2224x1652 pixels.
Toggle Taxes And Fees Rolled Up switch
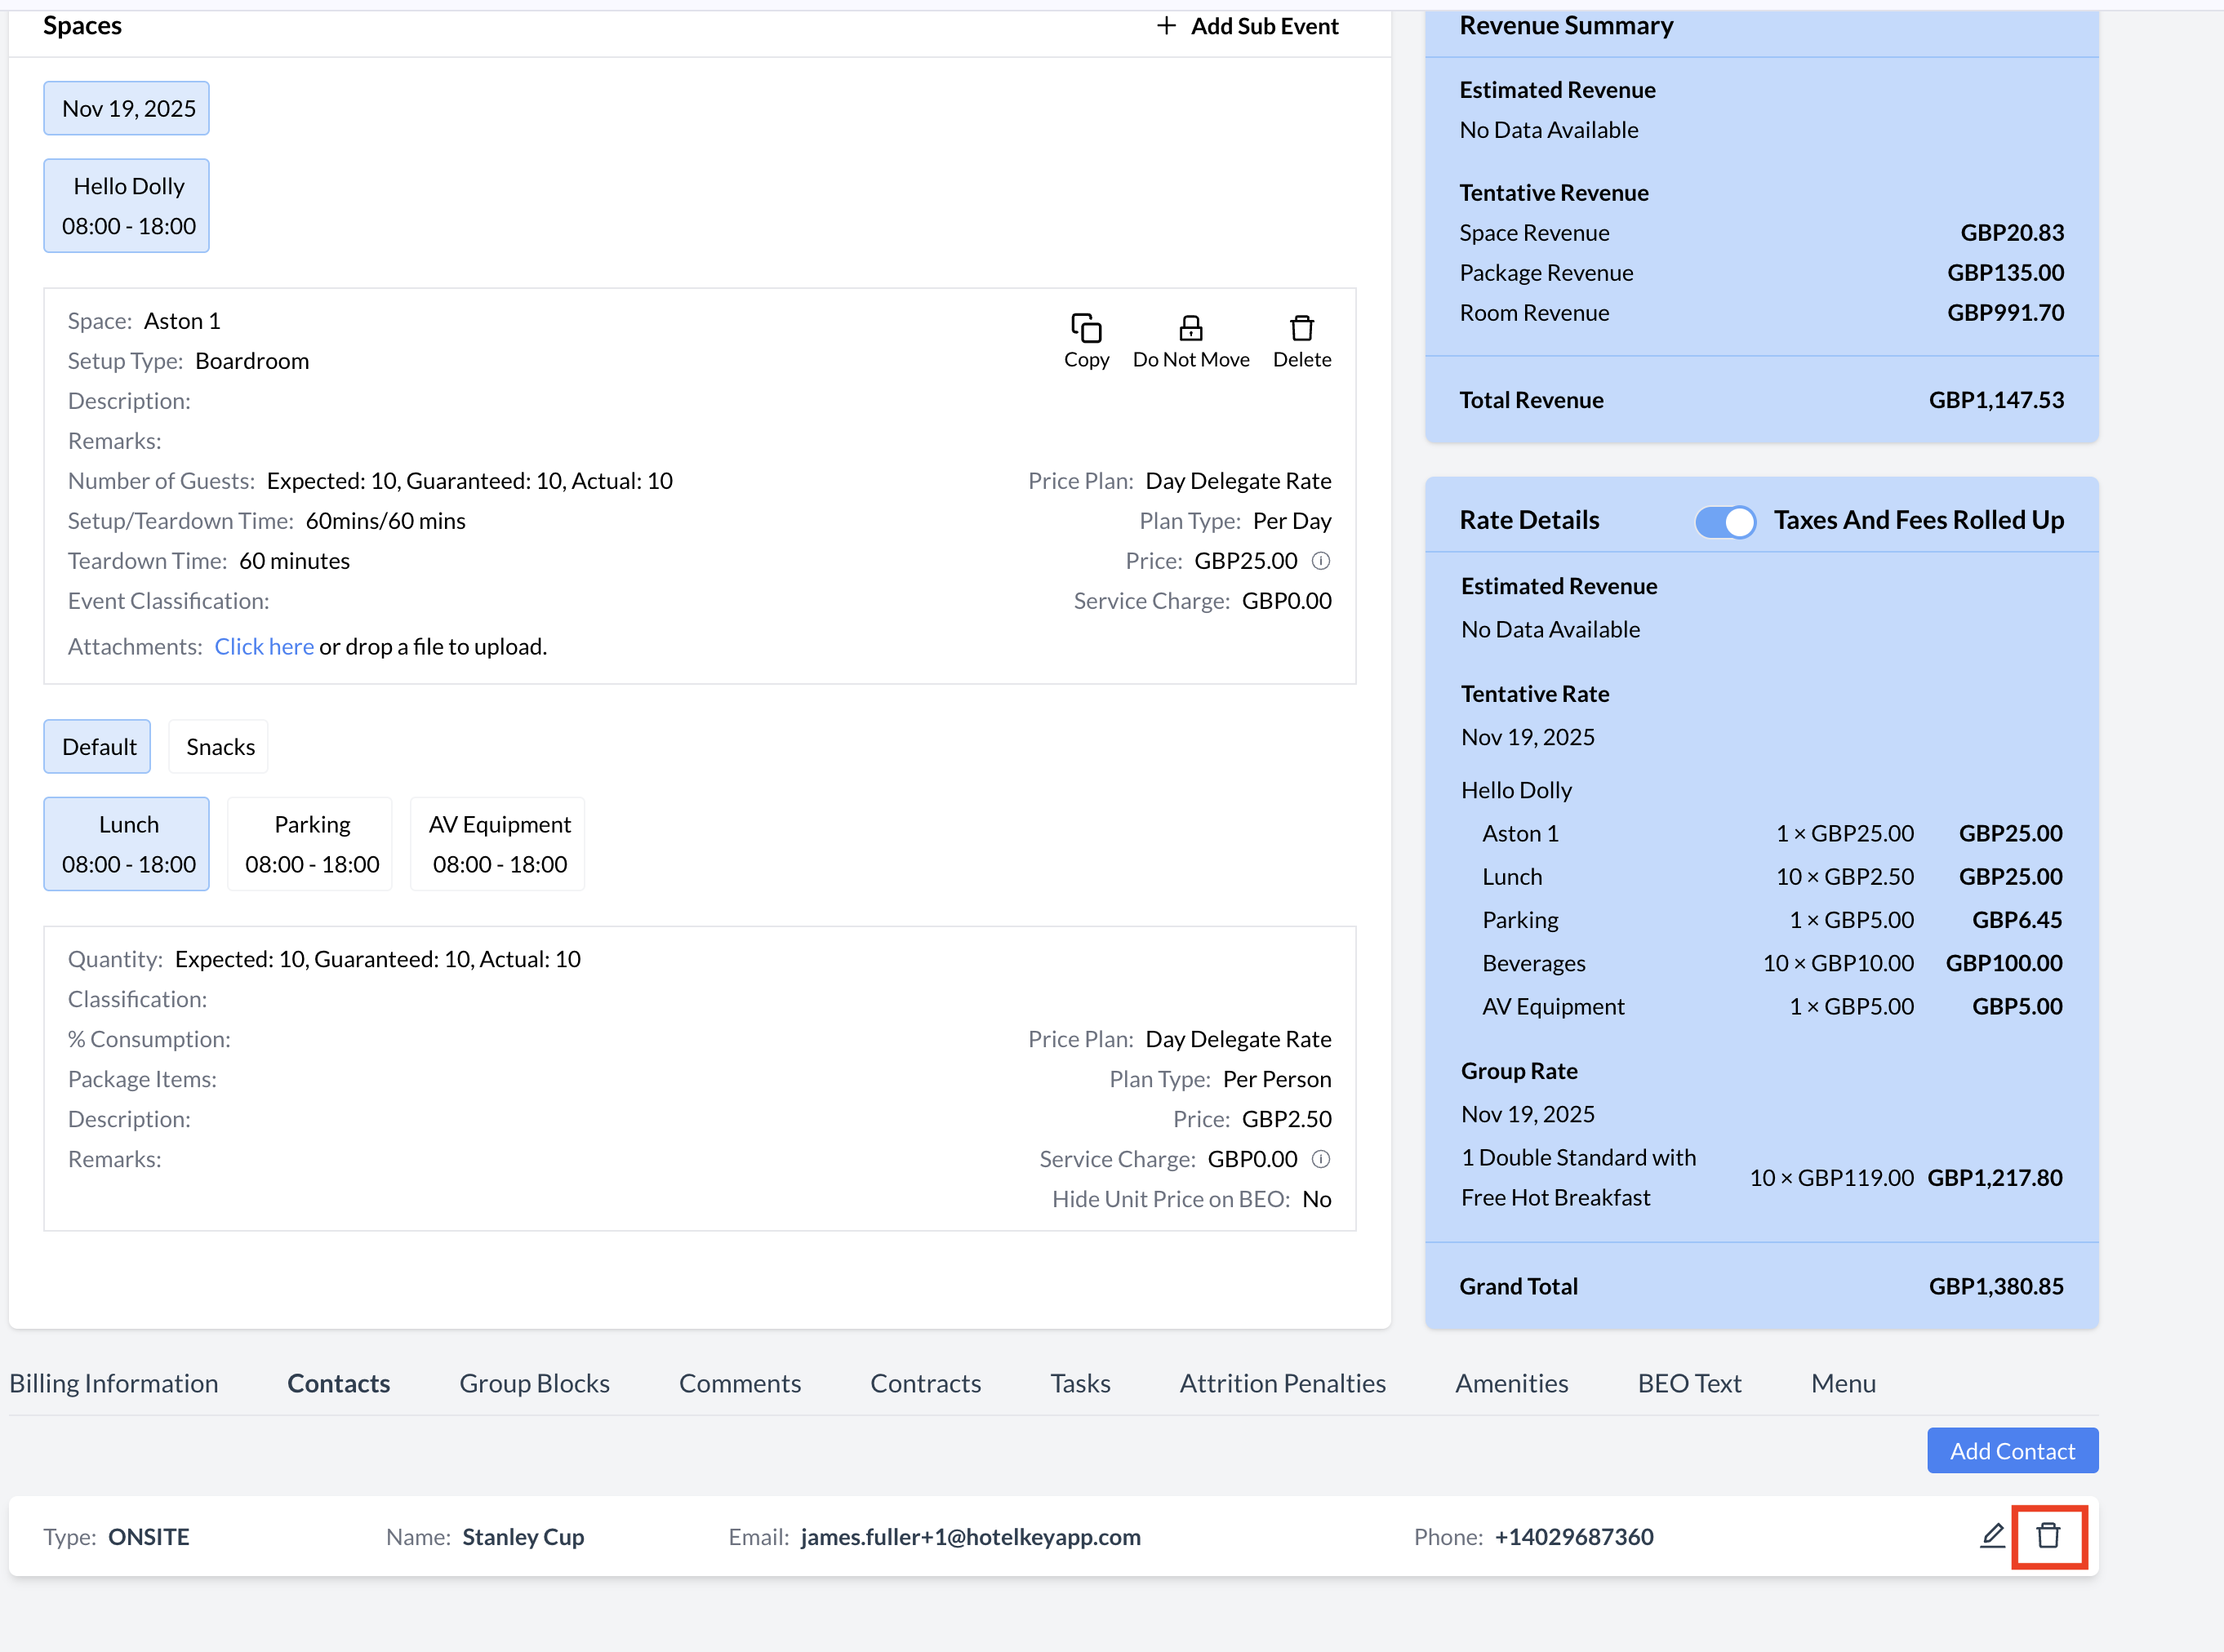(1725, 521)
